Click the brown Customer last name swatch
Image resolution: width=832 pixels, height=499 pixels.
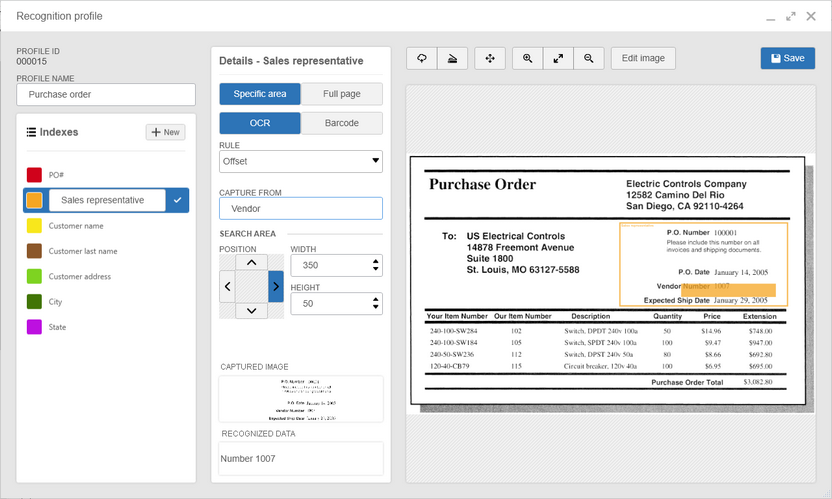click(34, 251)
